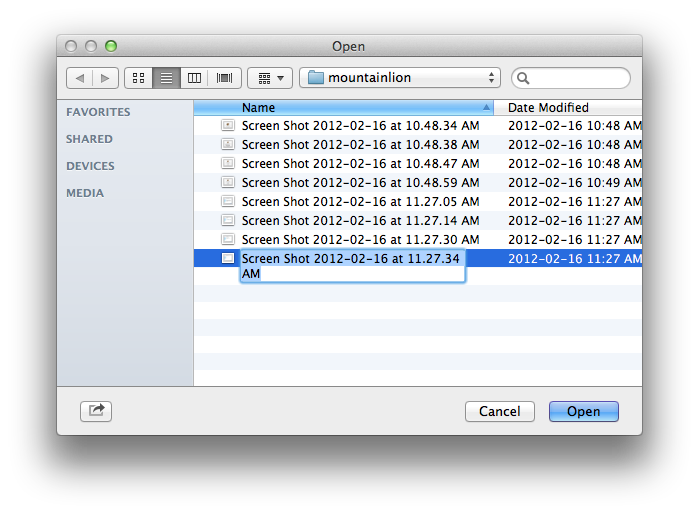
Task: Click file icon for 10.48.59 AM screenshot
Action: [228, 182]
